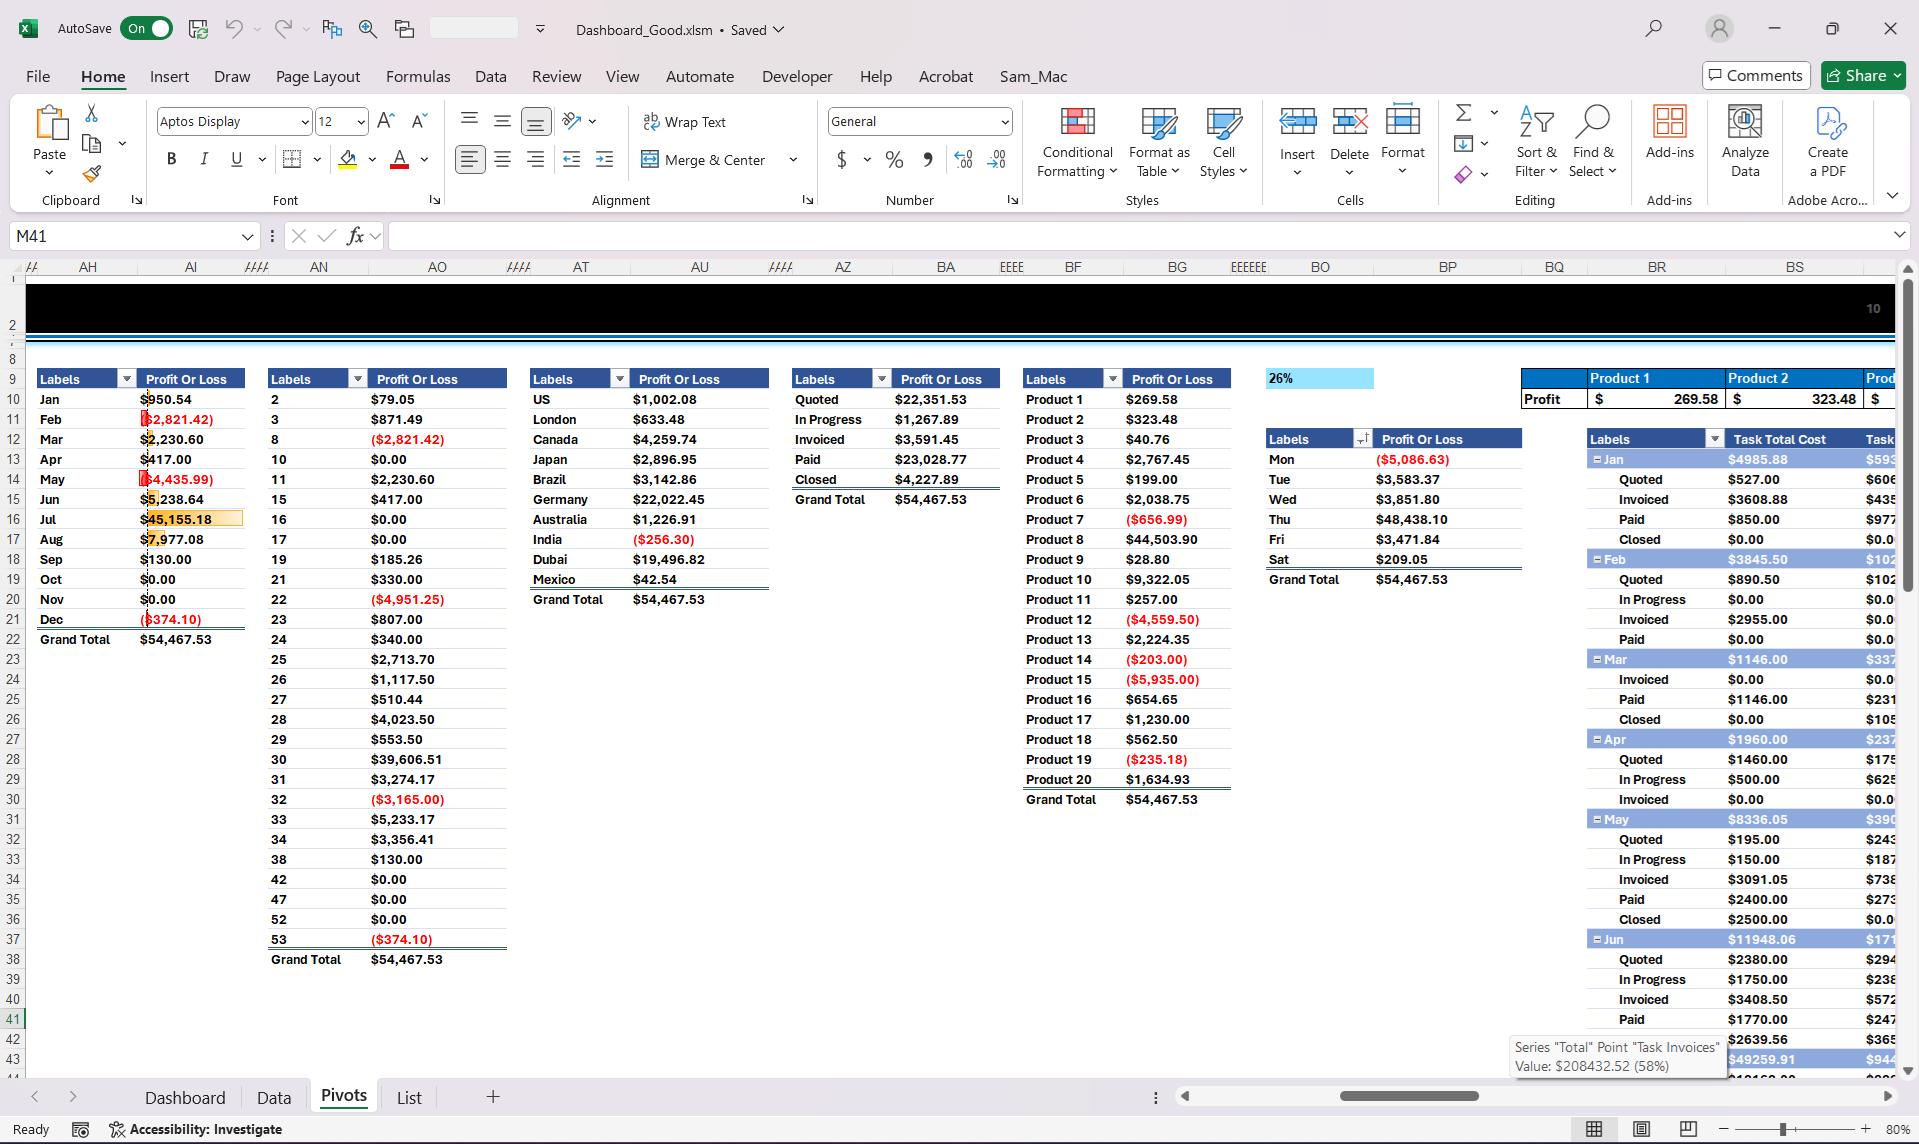This screenshot has height=1144, width=1919.
Task: Click the Create a PDF icon
Action: tap(1827, 142)
